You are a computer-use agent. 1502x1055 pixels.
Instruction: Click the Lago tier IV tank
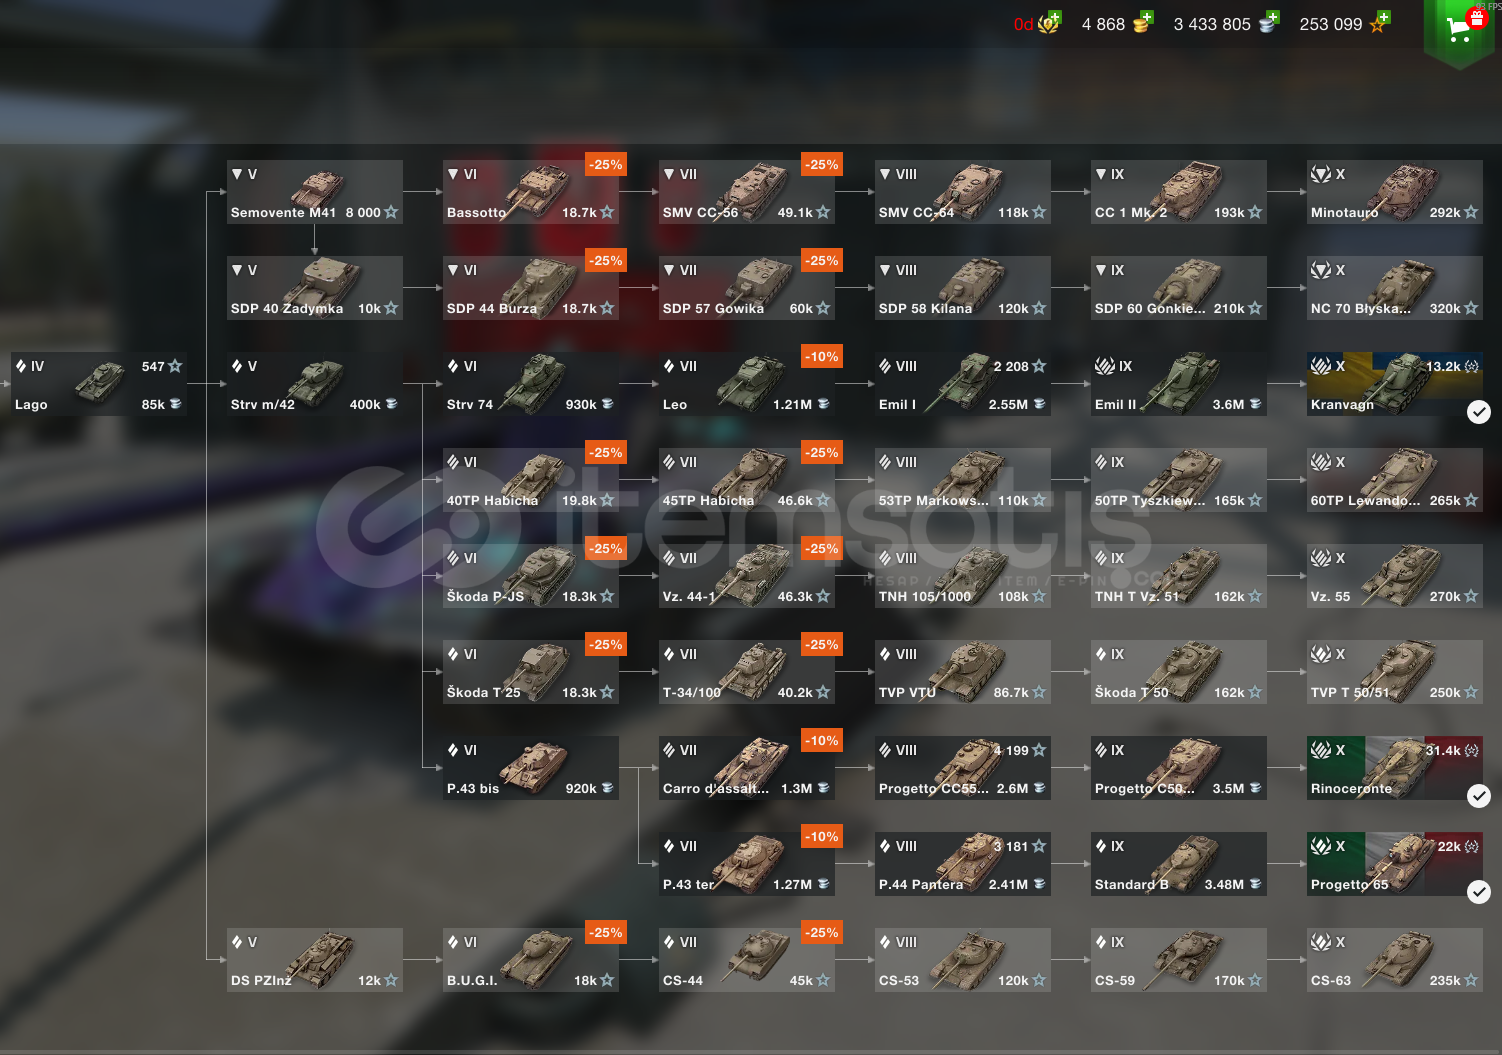coord(99,384)
